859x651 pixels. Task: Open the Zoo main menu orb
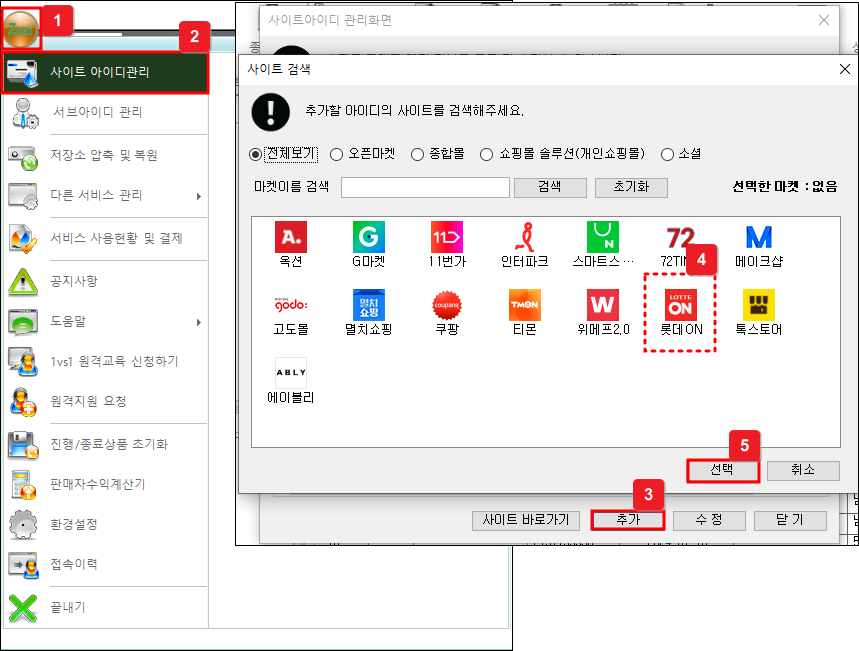21,30
